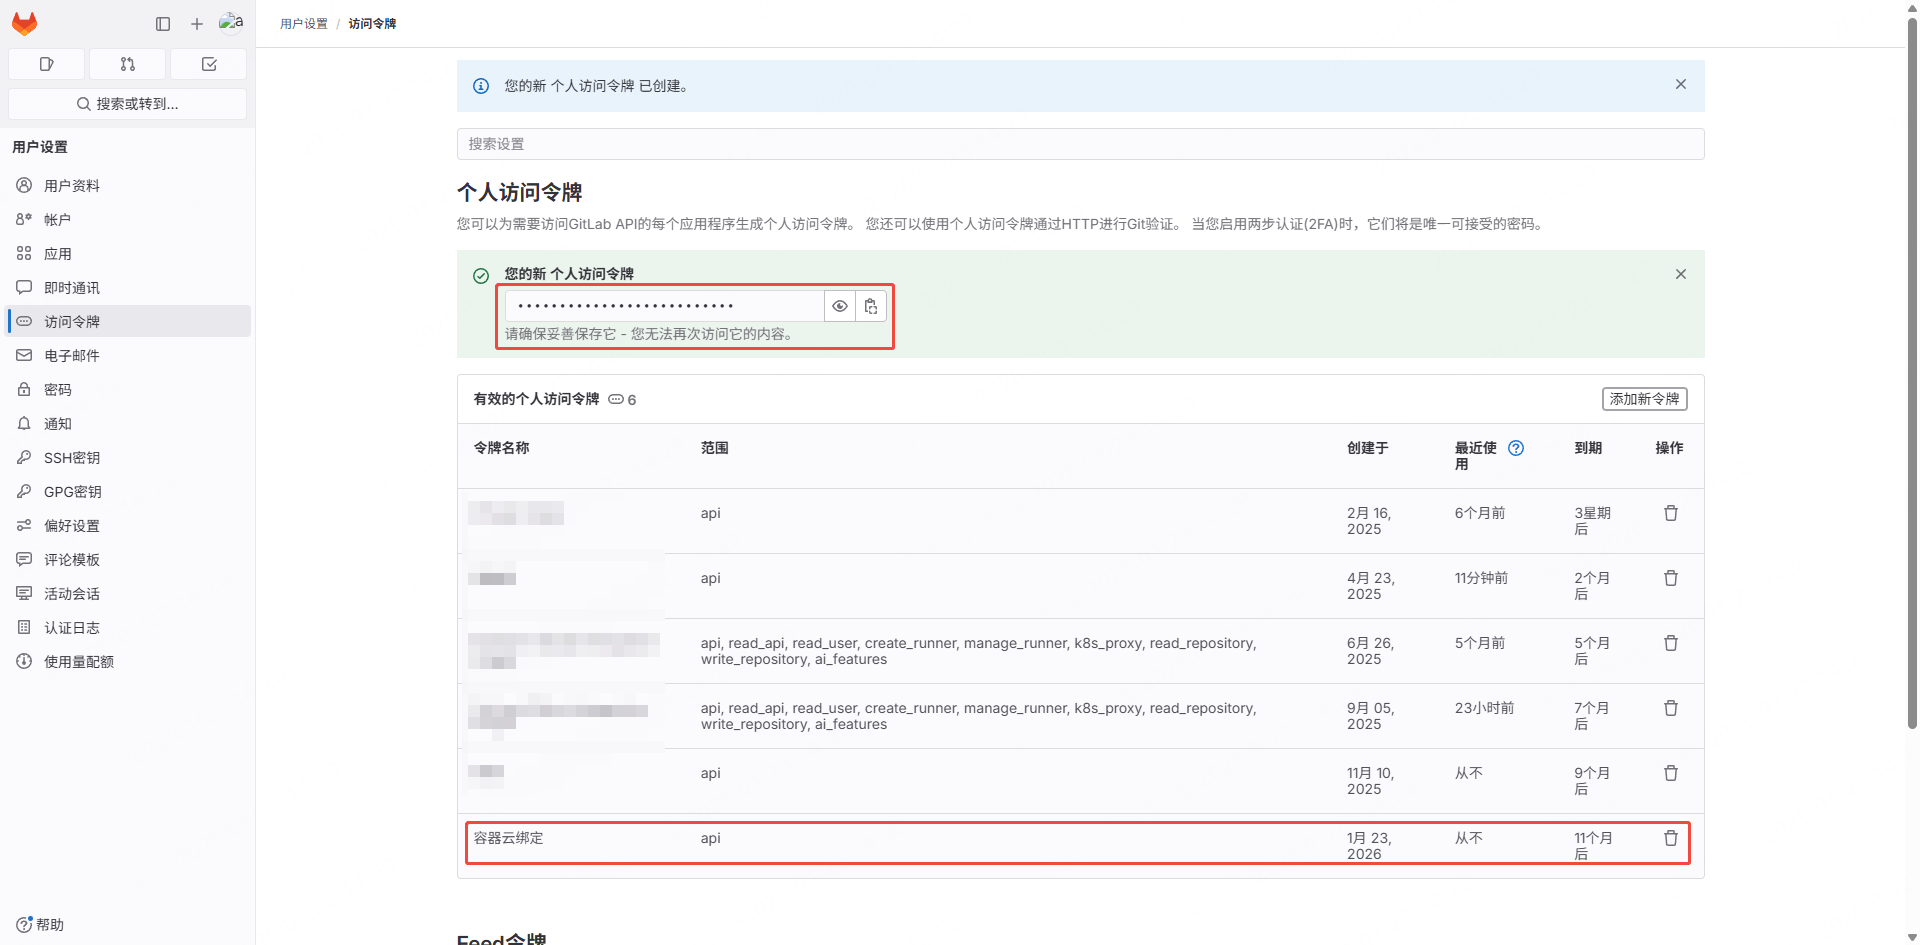Open the 帮助 menu at bottom
This screenshot has height=945, width=1920.
[x=41, y=924]
